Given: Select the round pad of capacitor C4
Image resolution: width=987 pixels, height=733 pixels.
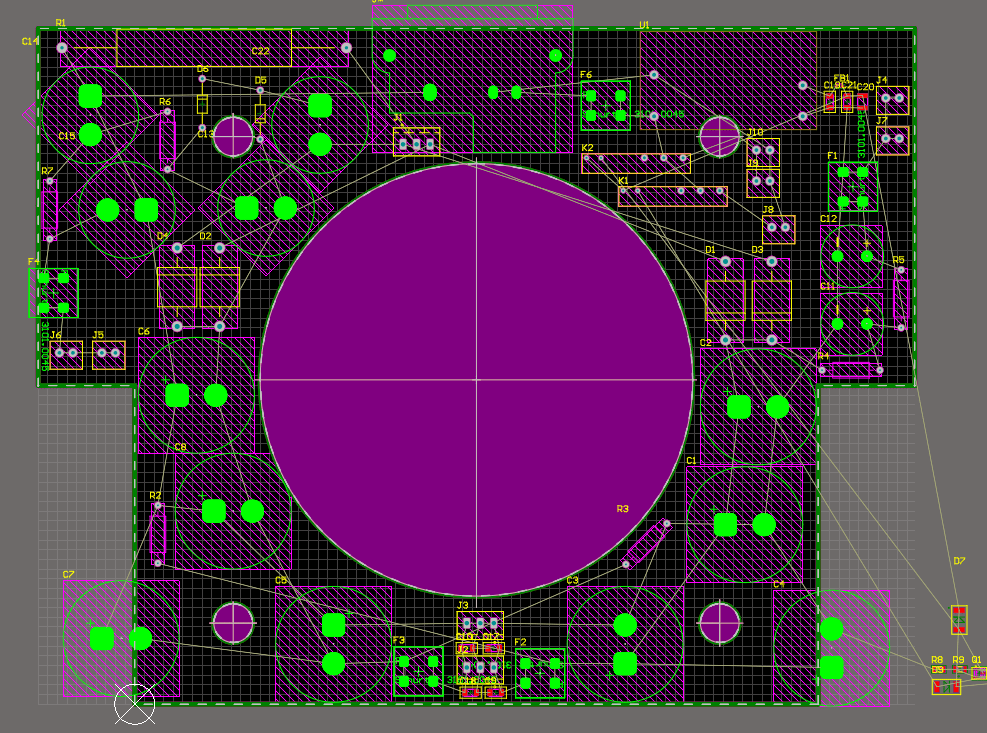Looking at the screenshot, I should [832, 628].
